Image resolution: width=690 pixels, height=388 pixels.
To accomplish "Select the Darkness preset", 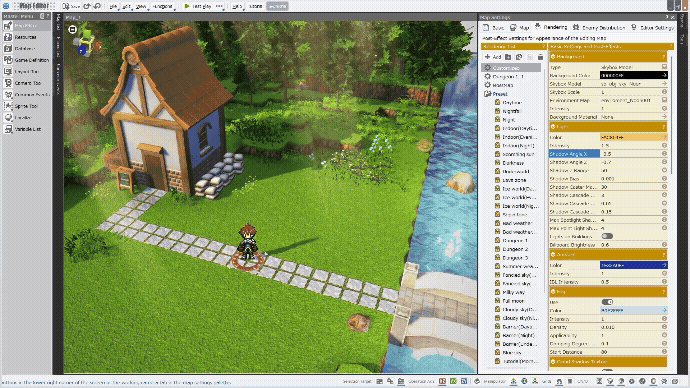I will click(x=513, y=163).
